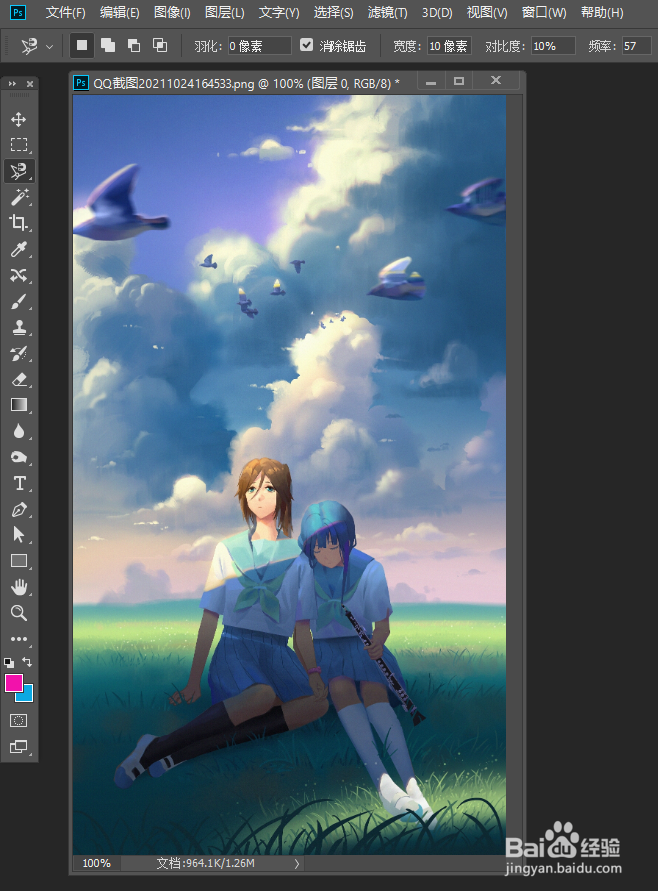
Task: Select the Move tool
Action: (18, 119)
